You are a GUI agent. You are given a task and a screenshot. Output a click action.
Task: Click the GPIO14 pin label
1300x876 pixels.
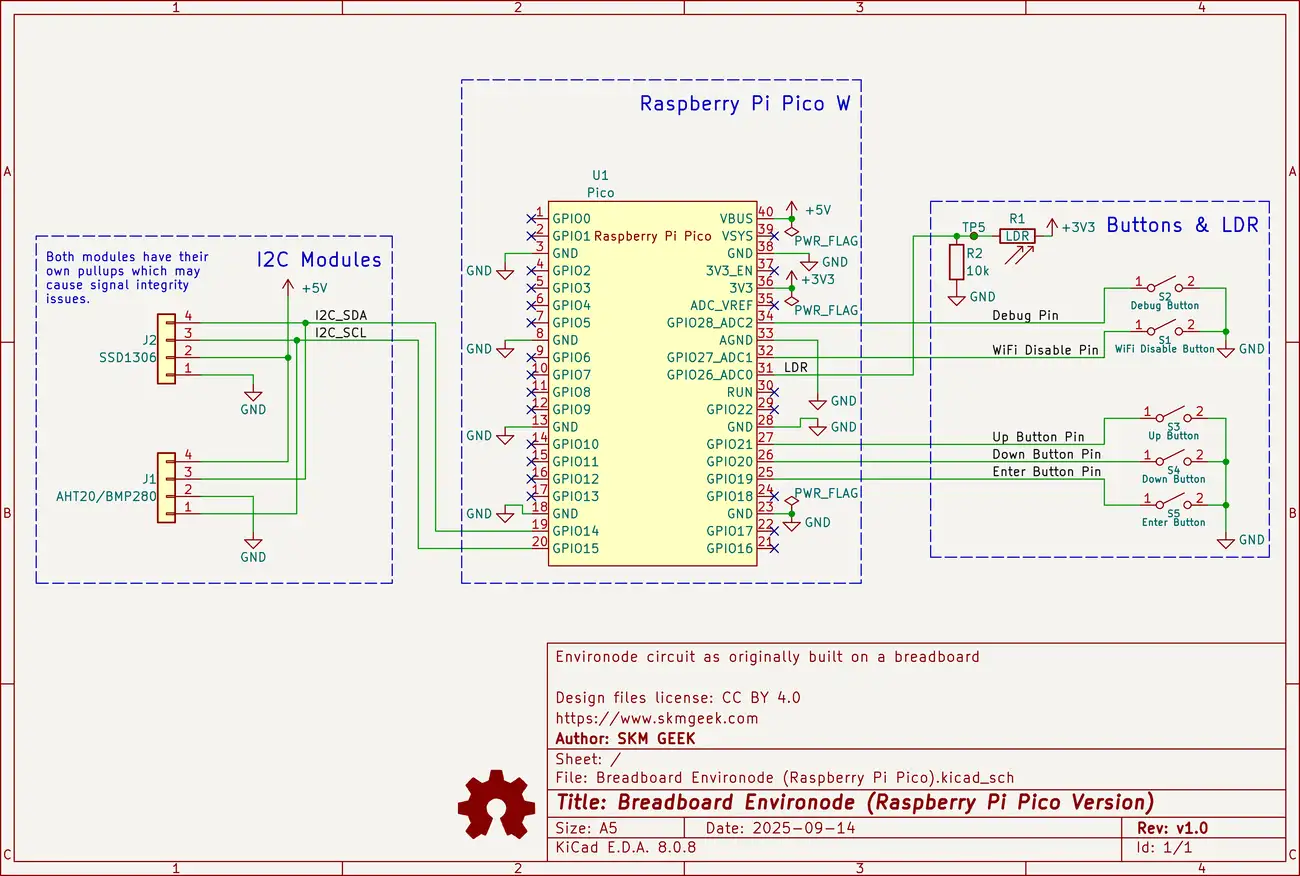(576, 531)
